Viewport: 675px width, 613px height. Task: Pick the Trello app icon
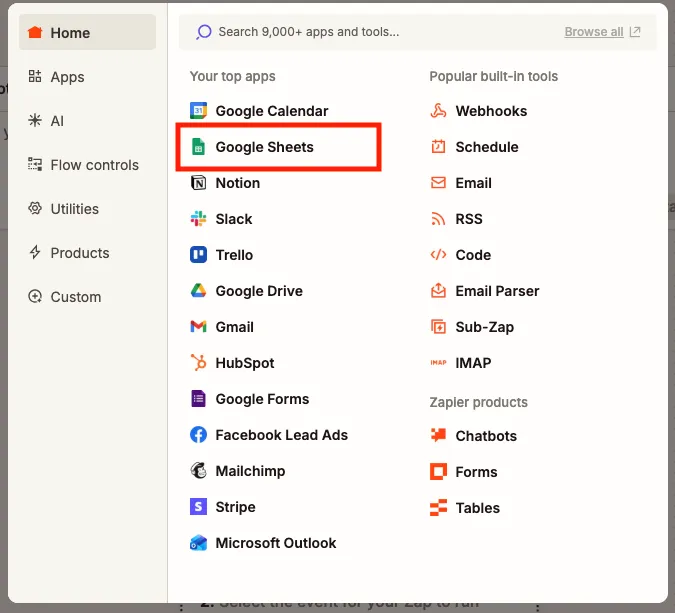point(198,255)
